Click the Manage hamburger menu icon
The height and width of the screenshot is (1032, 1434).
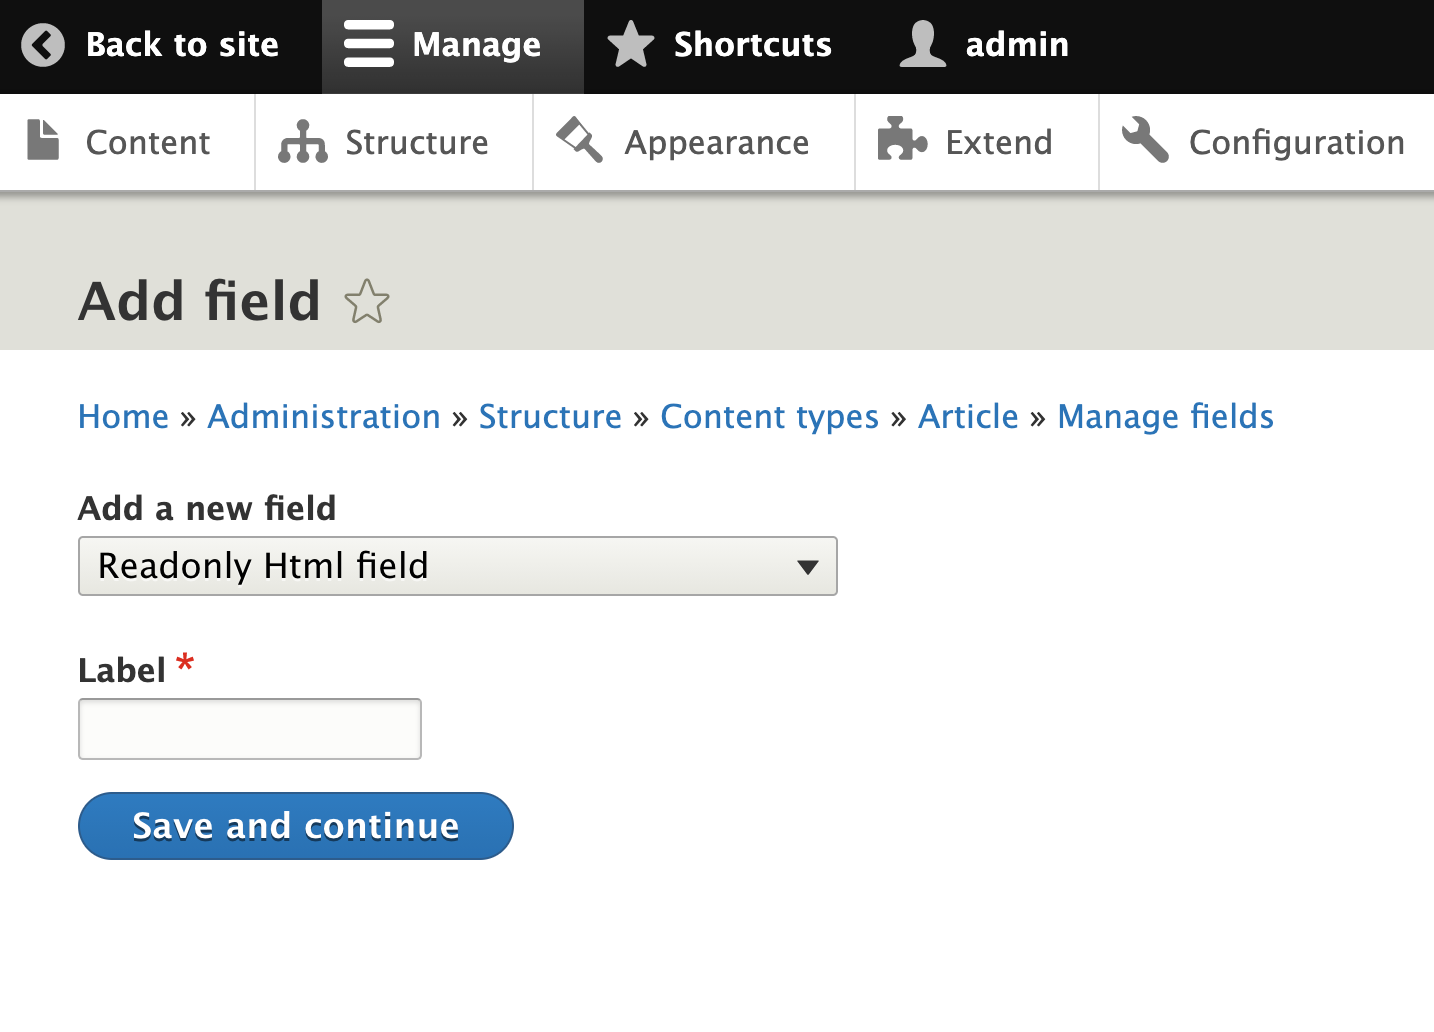[368, 44]
